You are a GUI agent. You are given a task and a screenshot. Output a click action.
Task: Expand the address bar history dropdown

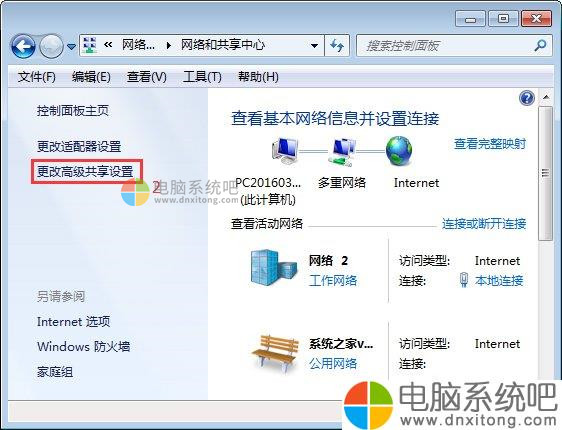pyautogui.click(x=315, y=46)
